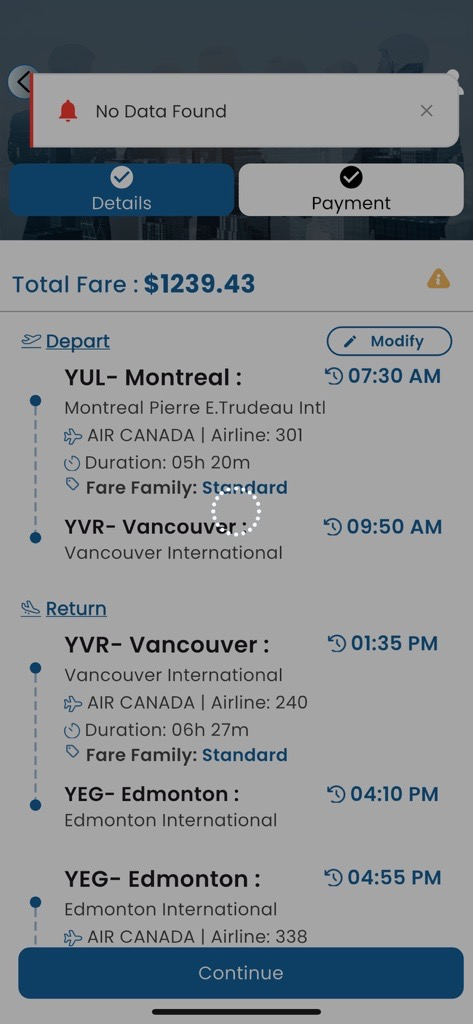Tap the departing plane icon
This screenshot has width=473, height=1024.
[x=31, y=340]
